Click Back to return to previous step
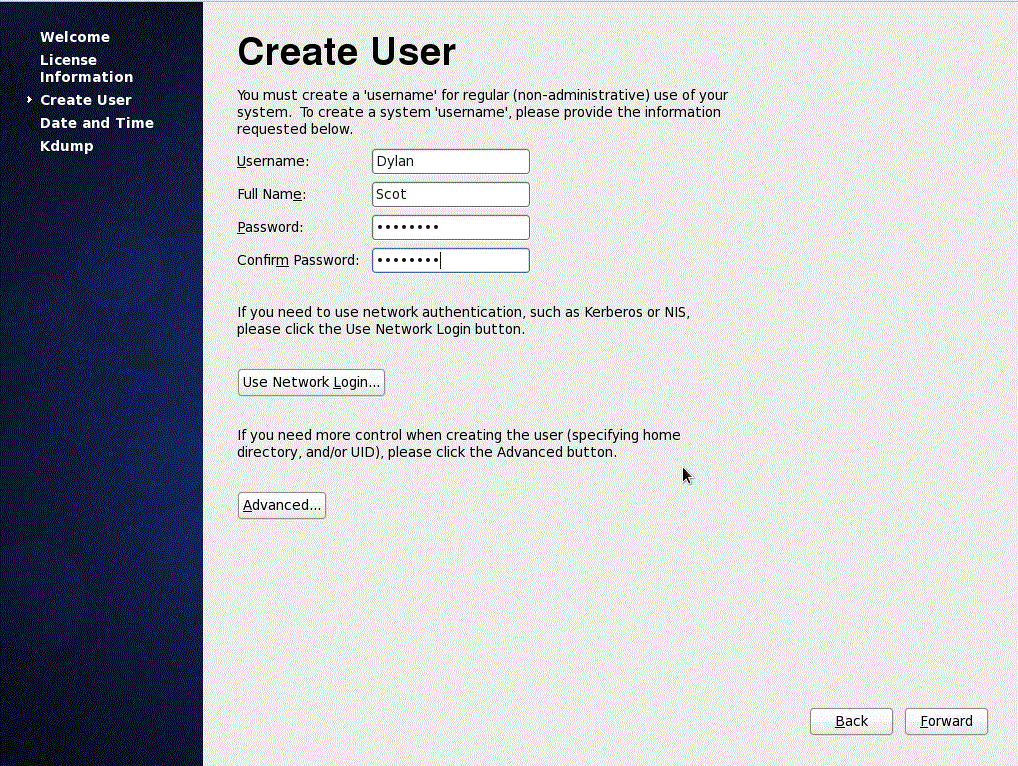Viewport: 1018px width, 766px height. pyautogui.click(x=851, y=721)
